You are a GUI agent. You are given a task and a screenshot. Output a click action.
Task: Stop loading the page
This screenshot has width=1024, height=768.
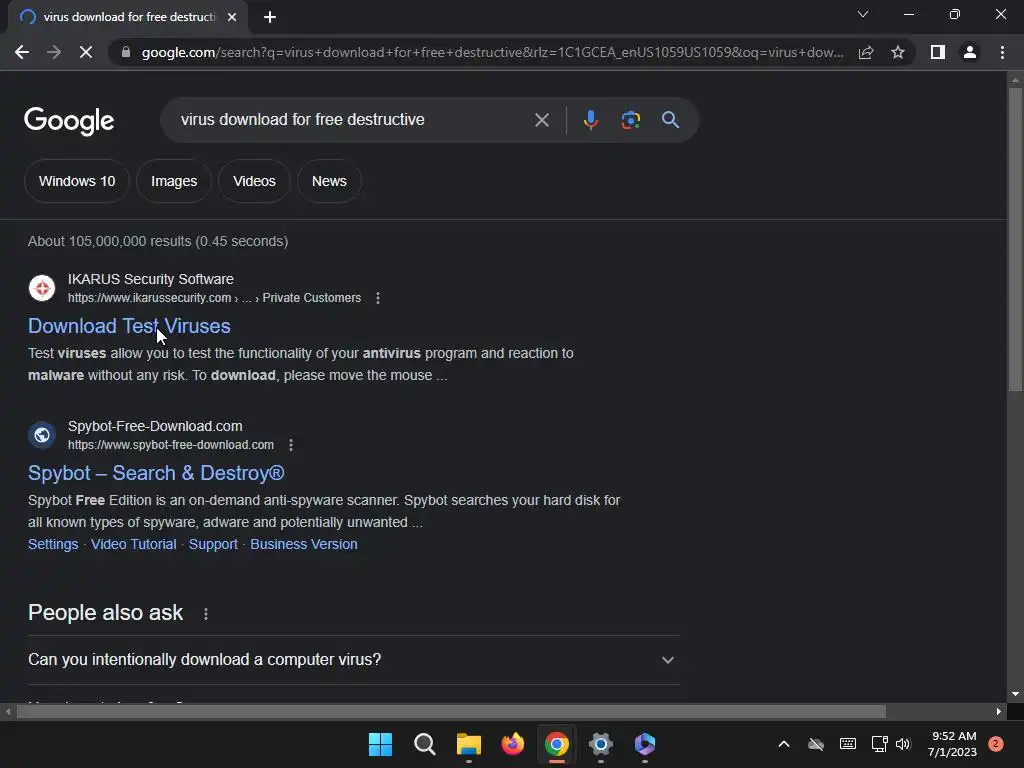pyautogui.click(x=86, y=52)
